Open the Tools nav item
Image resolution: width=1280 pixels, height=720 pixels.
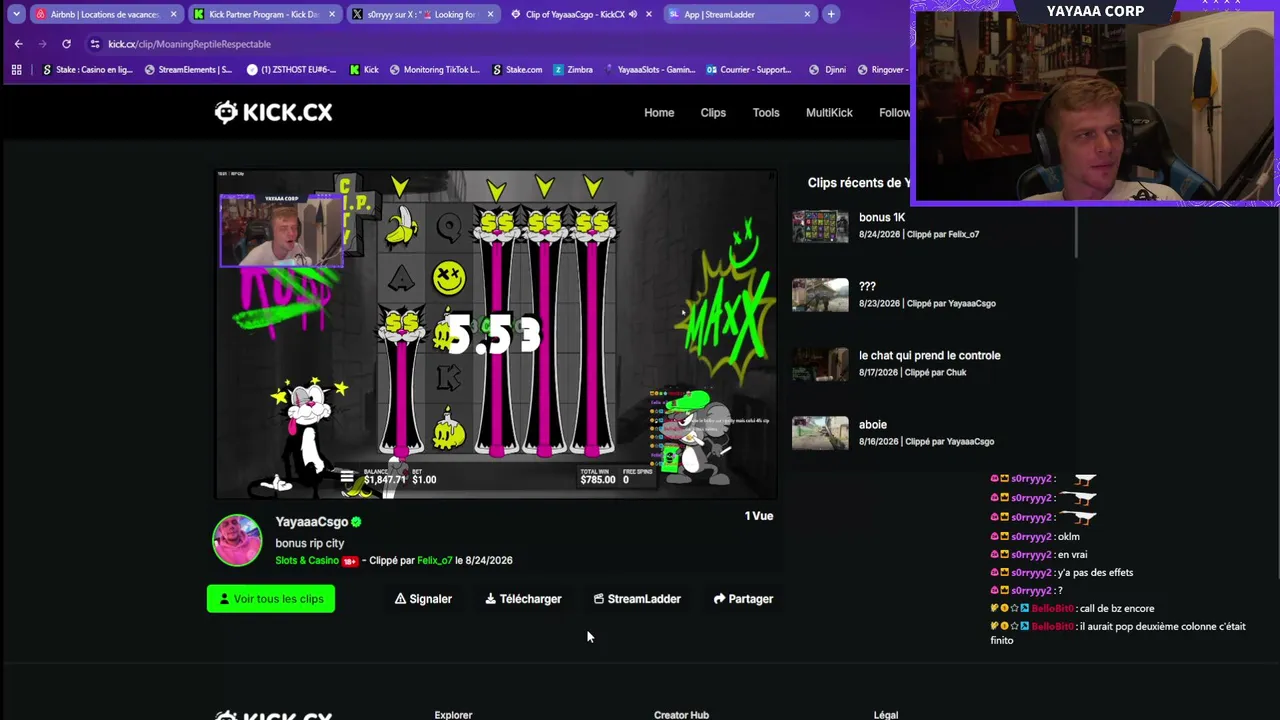[766, 113]
